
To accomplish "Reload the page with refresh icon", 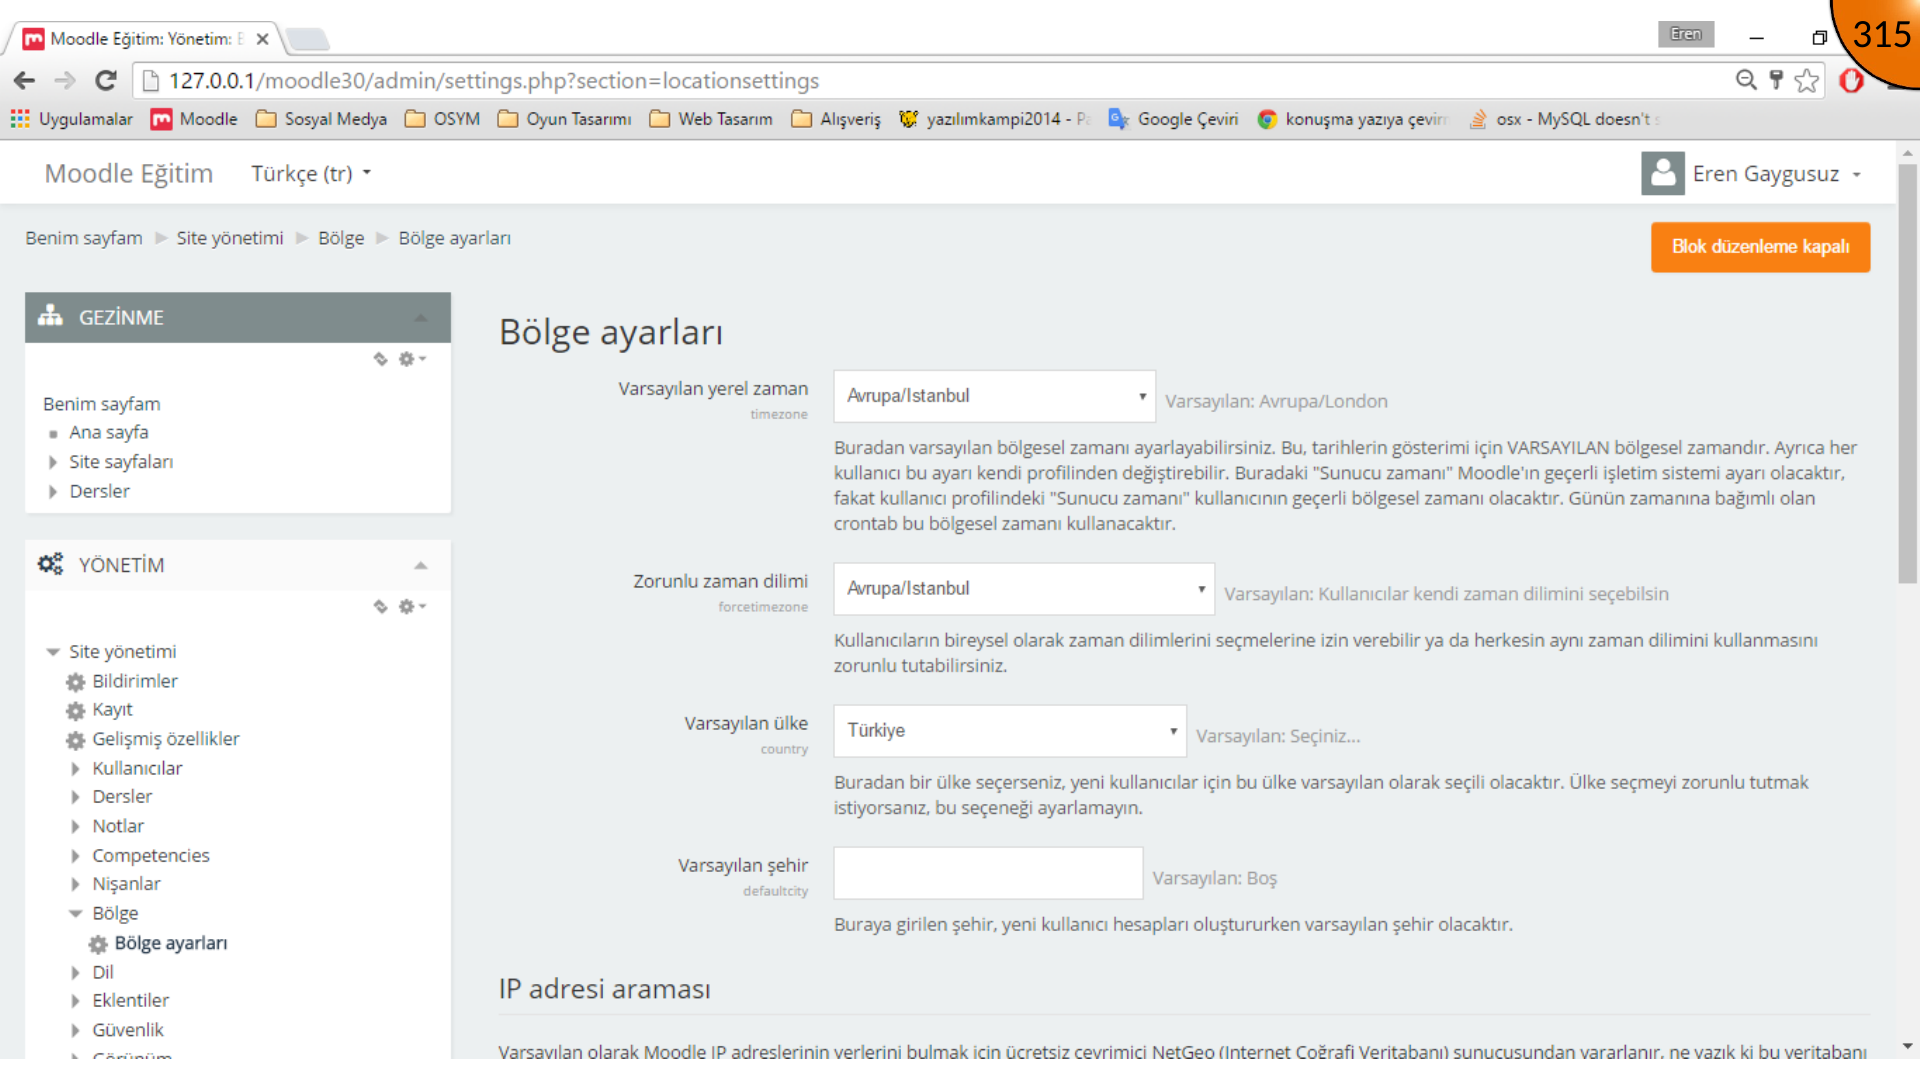I will click(x=106, y=81).
